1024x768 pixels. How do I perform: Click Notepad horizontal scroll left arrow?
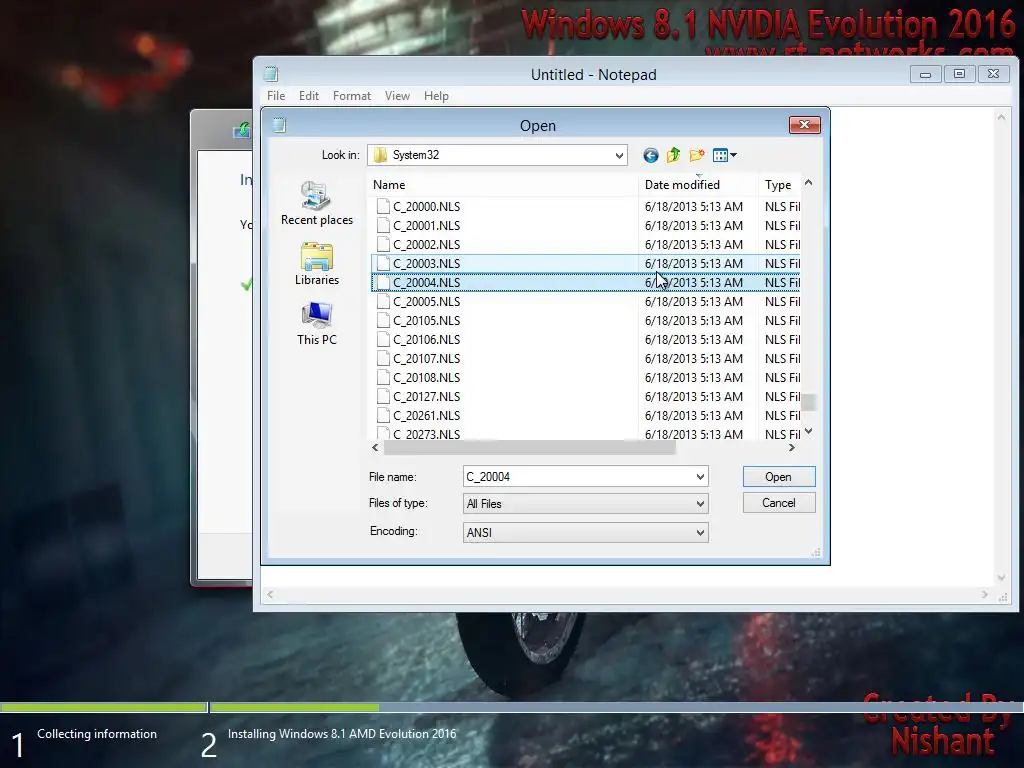pos(270,594)
